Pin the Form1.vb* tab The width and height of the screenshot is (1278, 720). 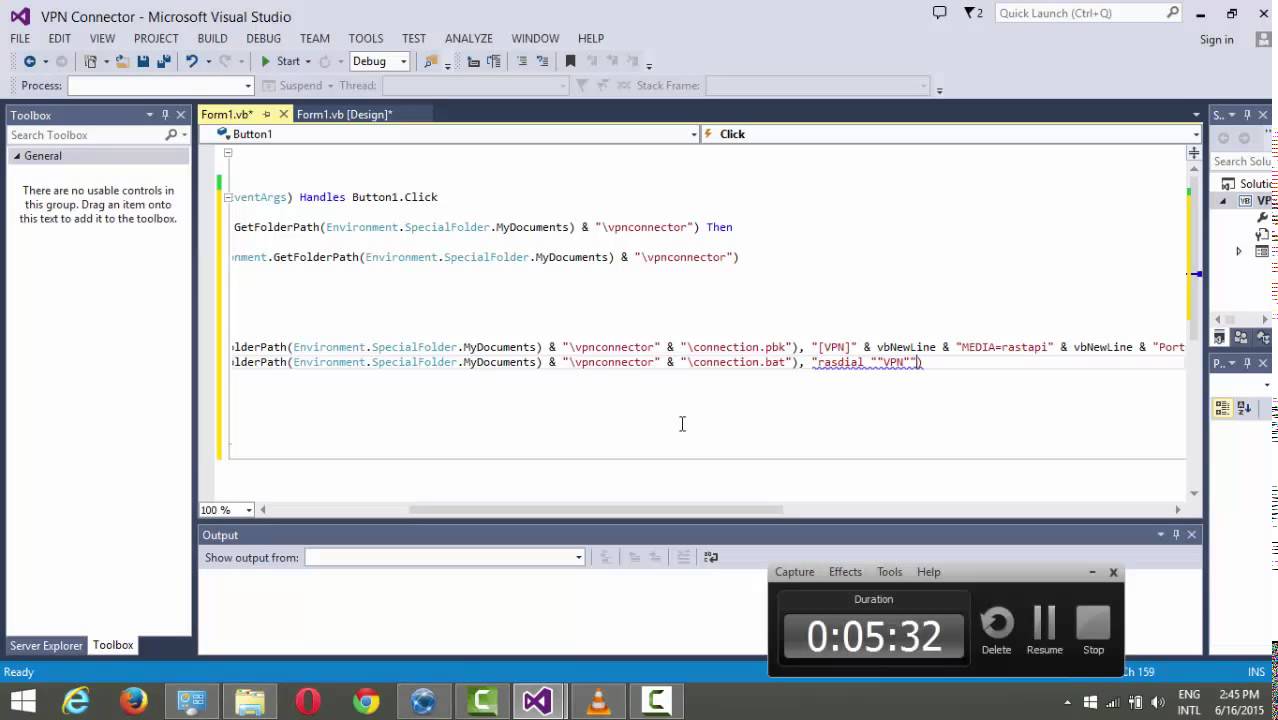point(267,115)
